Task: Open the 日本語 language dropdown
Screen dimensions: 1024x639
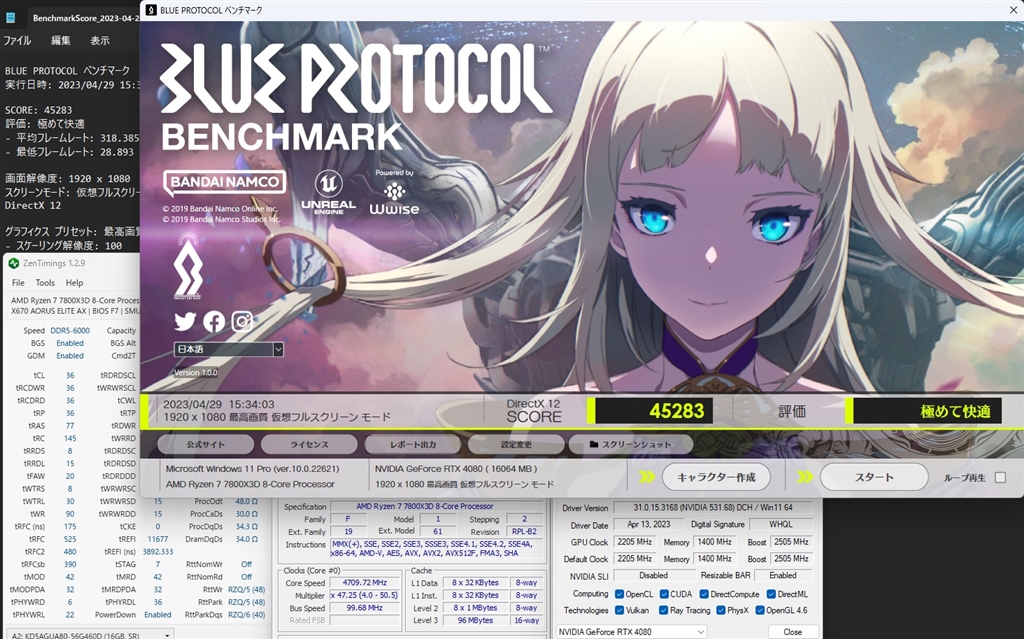Action: pos(229,350)
